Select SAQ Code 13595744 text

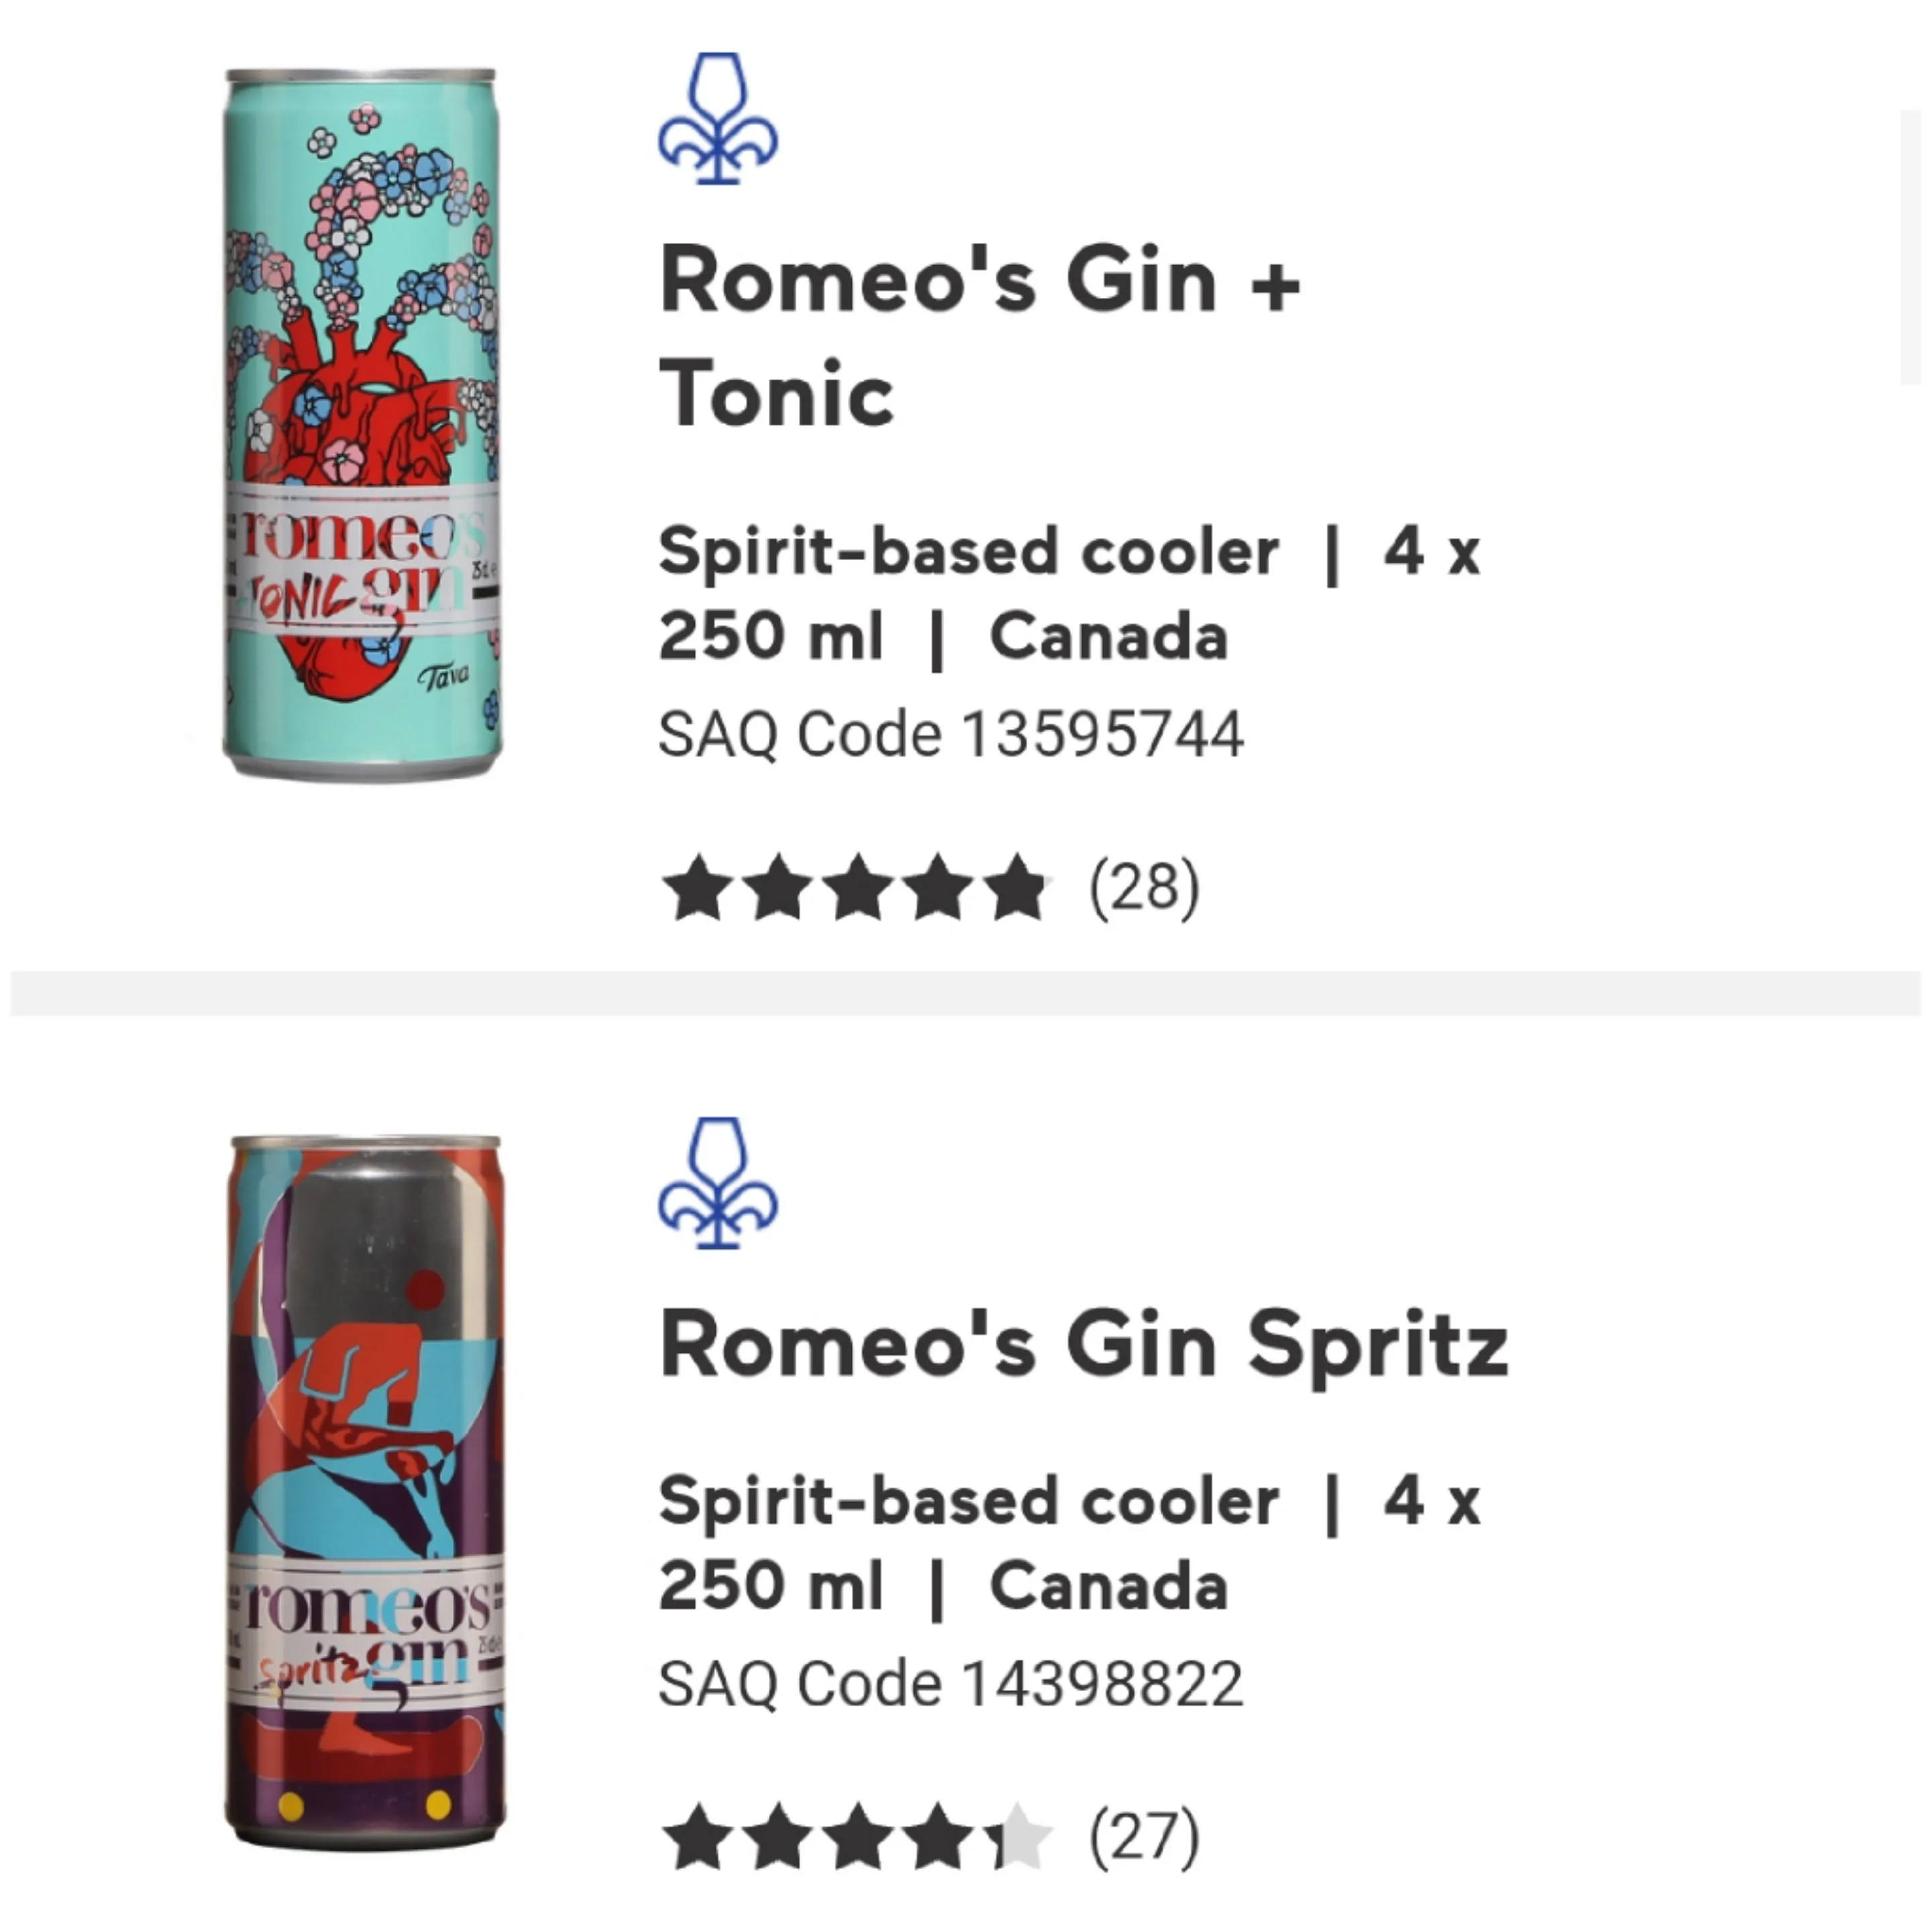950,735
